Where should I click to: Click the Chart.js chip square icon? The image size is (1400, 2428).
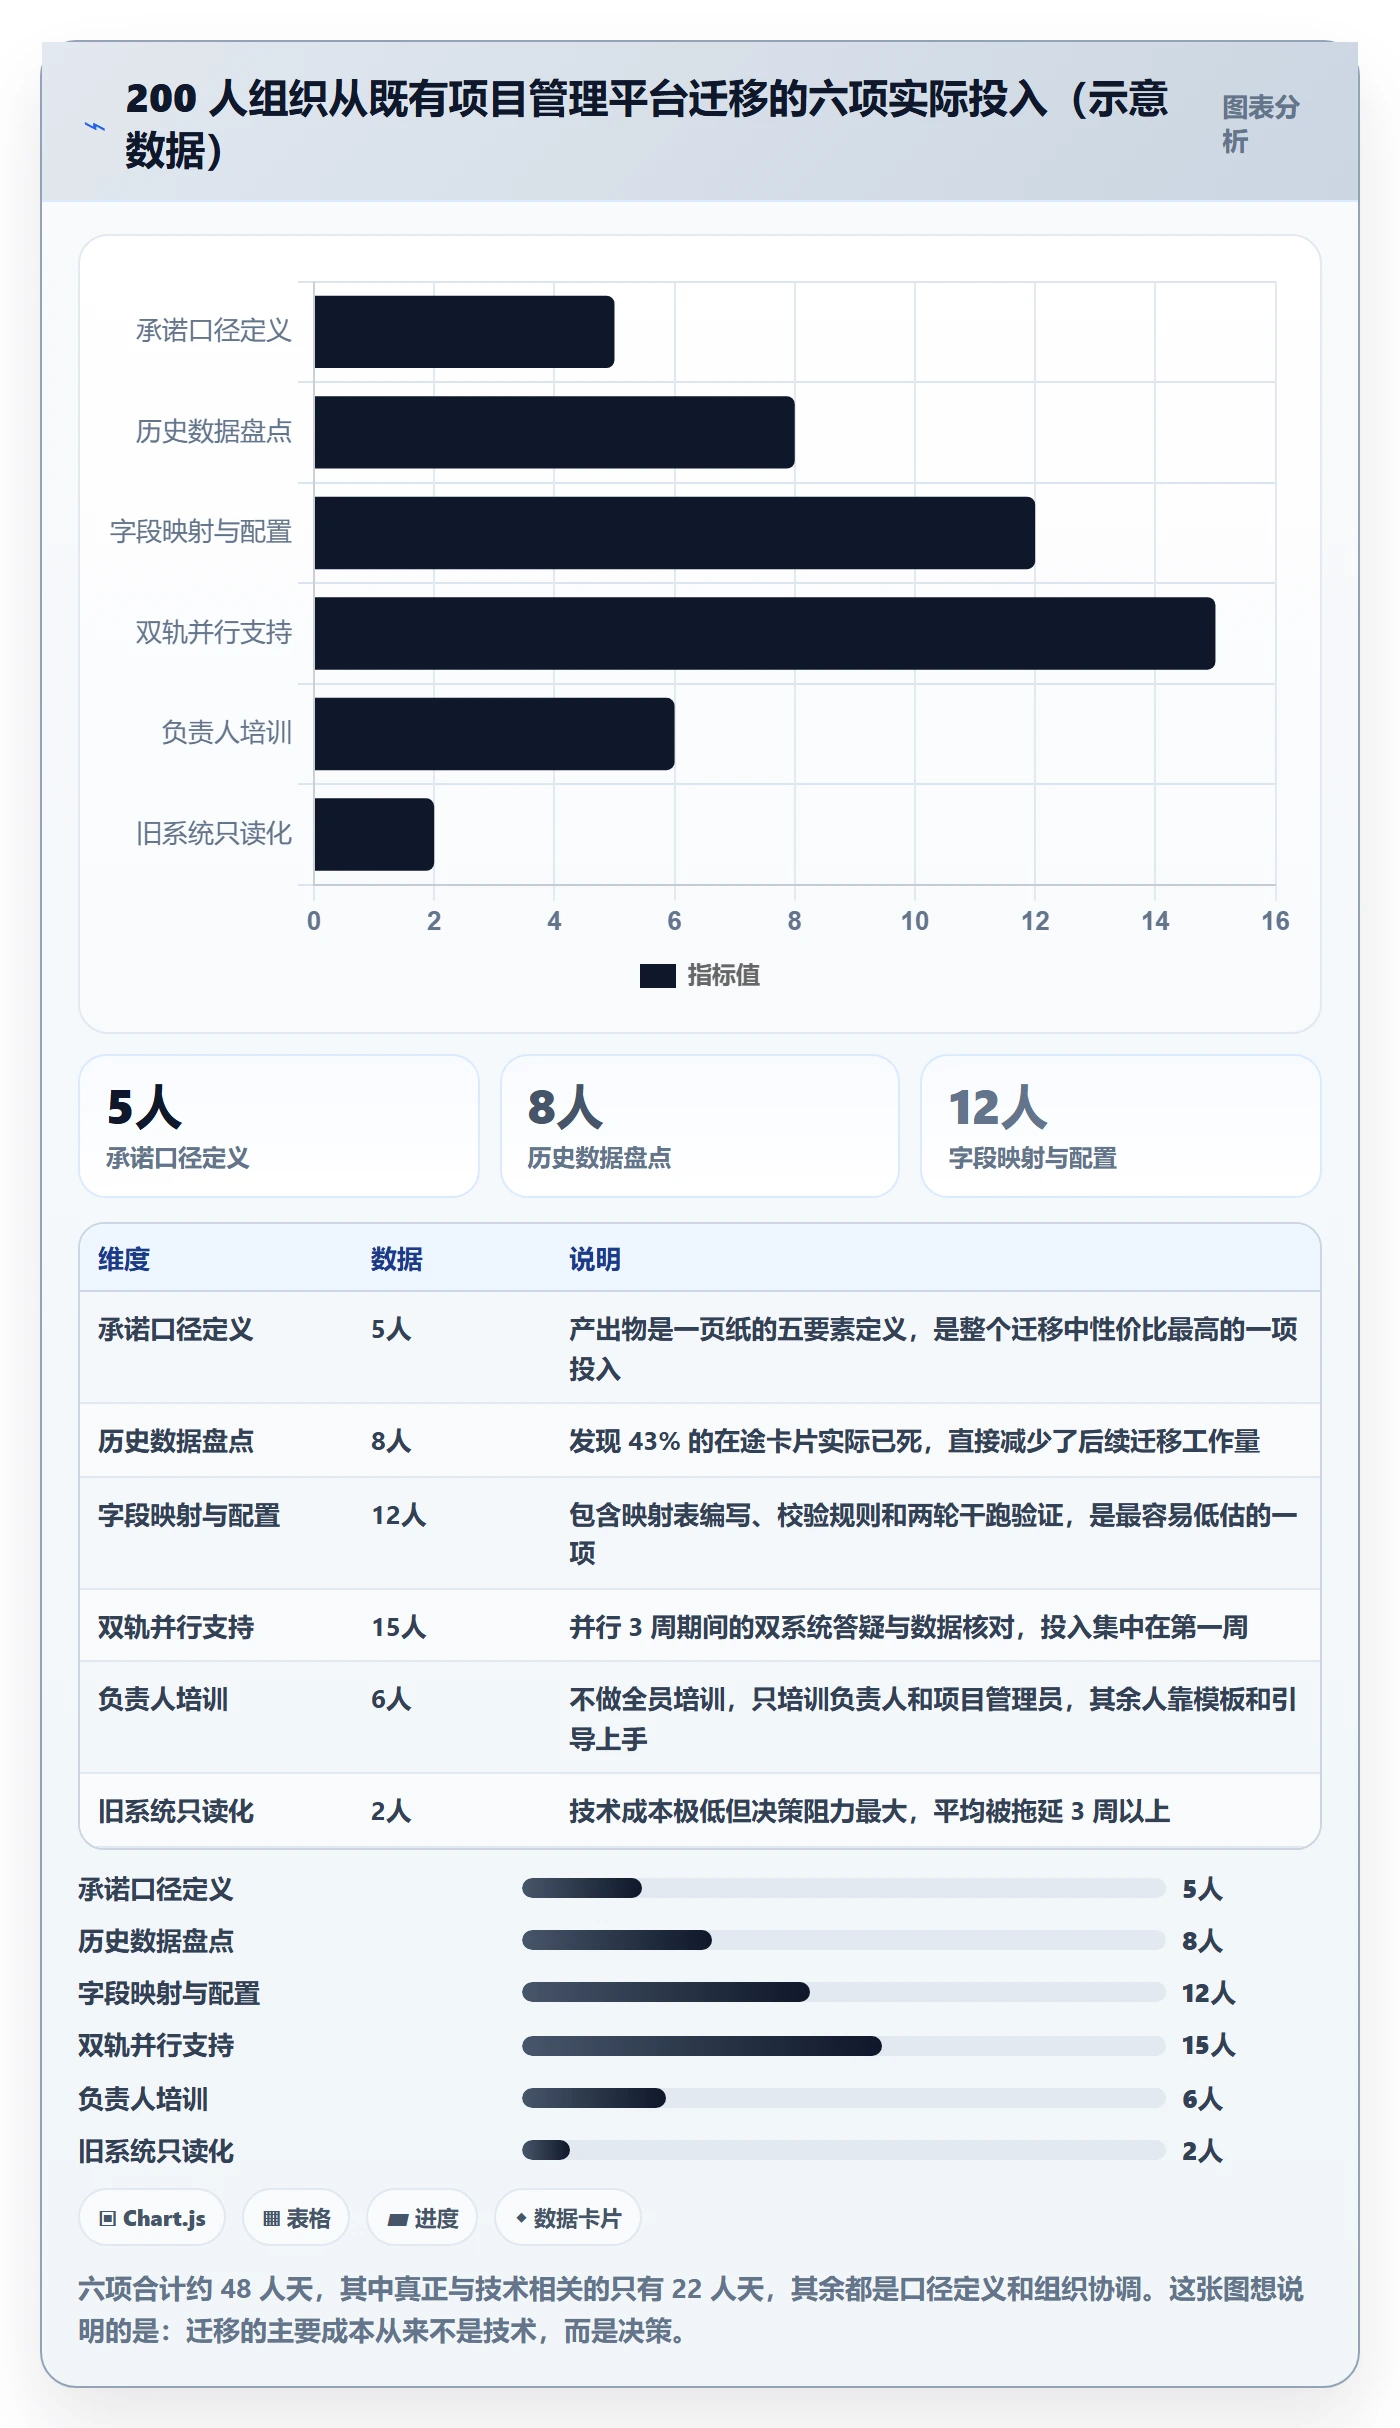(108, 2219)
